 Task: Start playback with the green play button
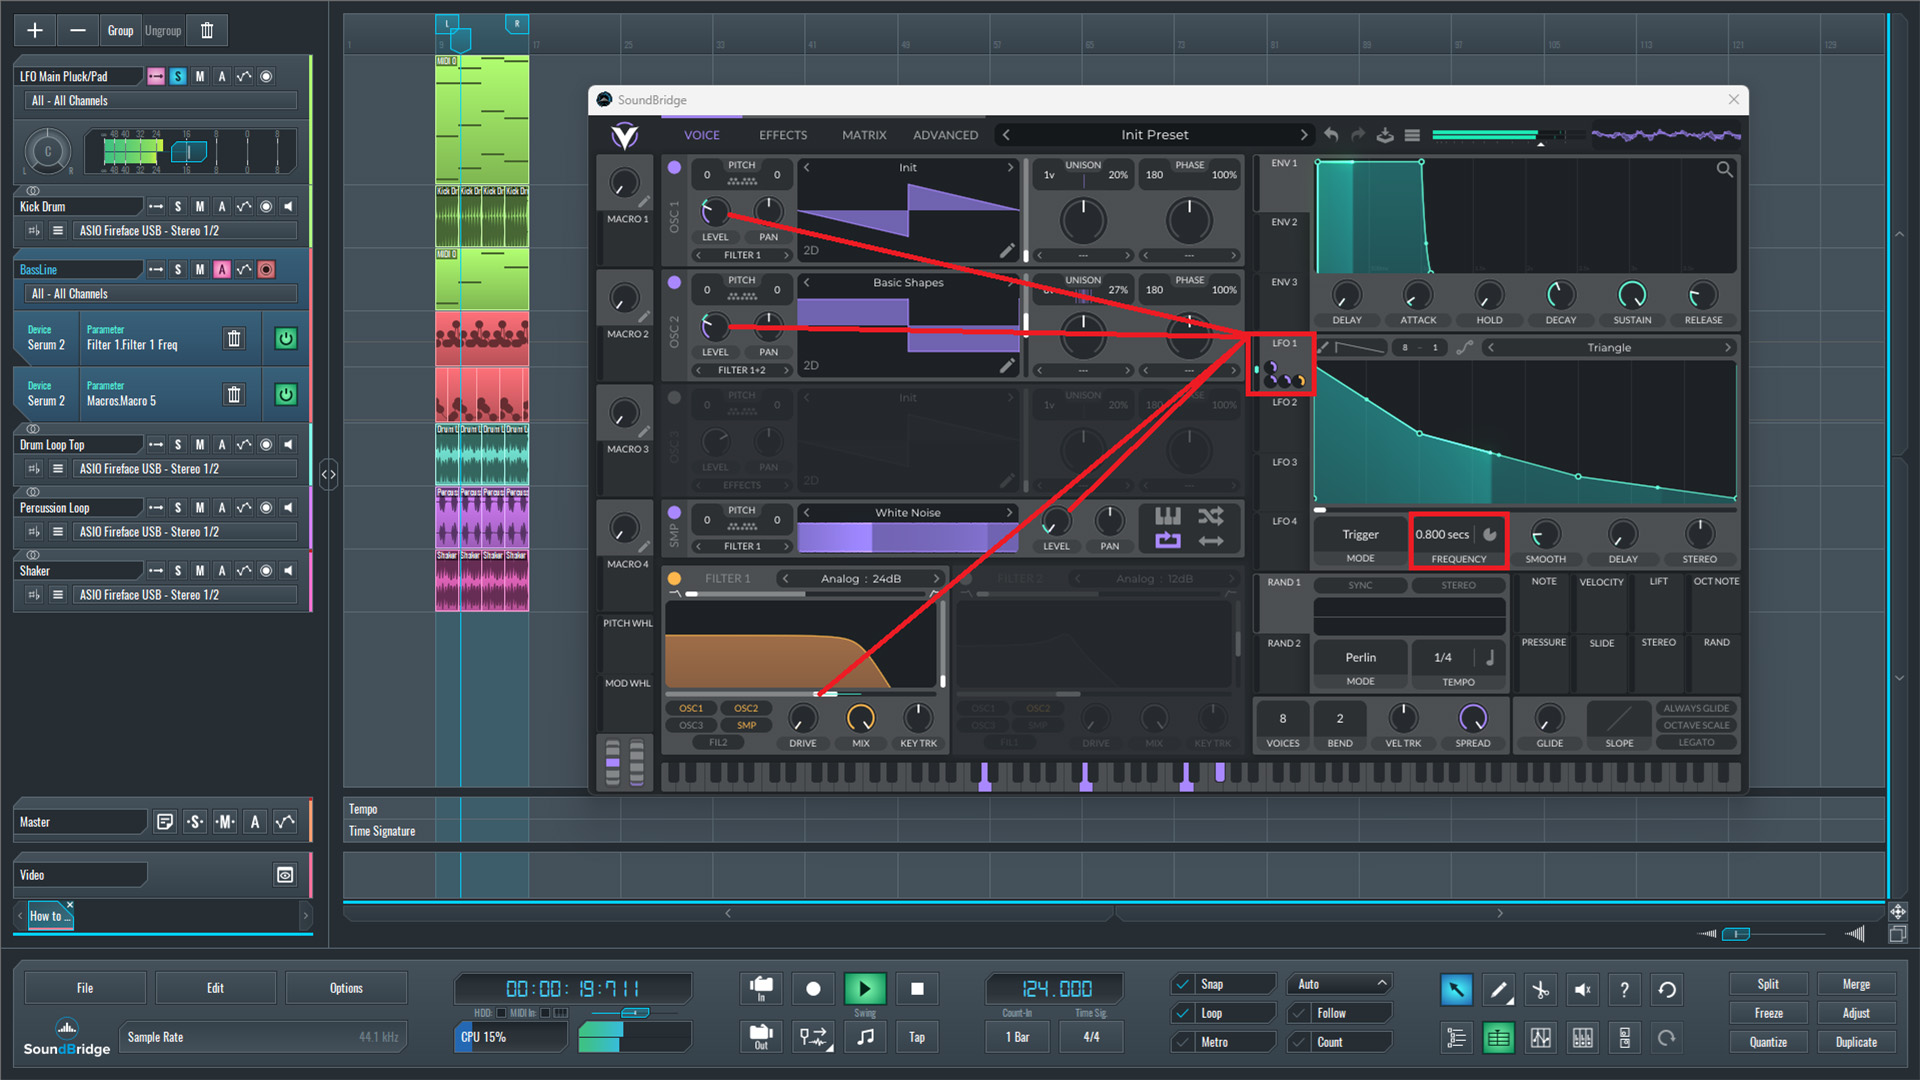click(x=865, y=989)
